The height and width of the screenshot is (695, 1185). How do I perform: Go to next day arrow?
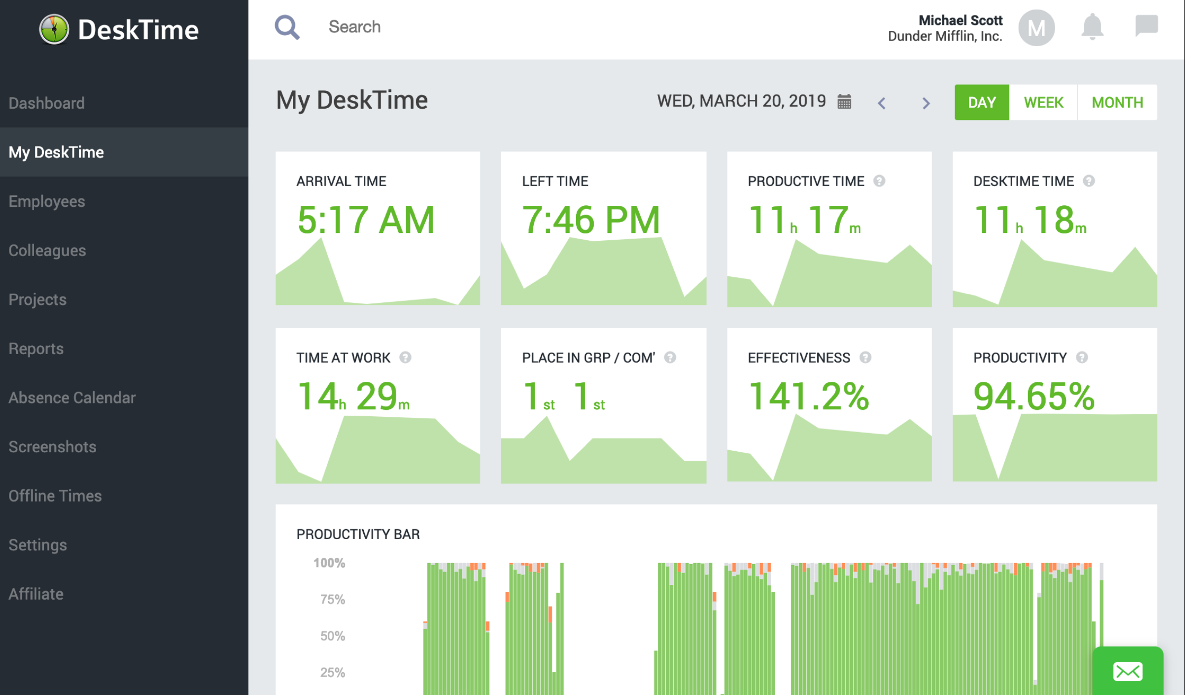tap(926, 103)
